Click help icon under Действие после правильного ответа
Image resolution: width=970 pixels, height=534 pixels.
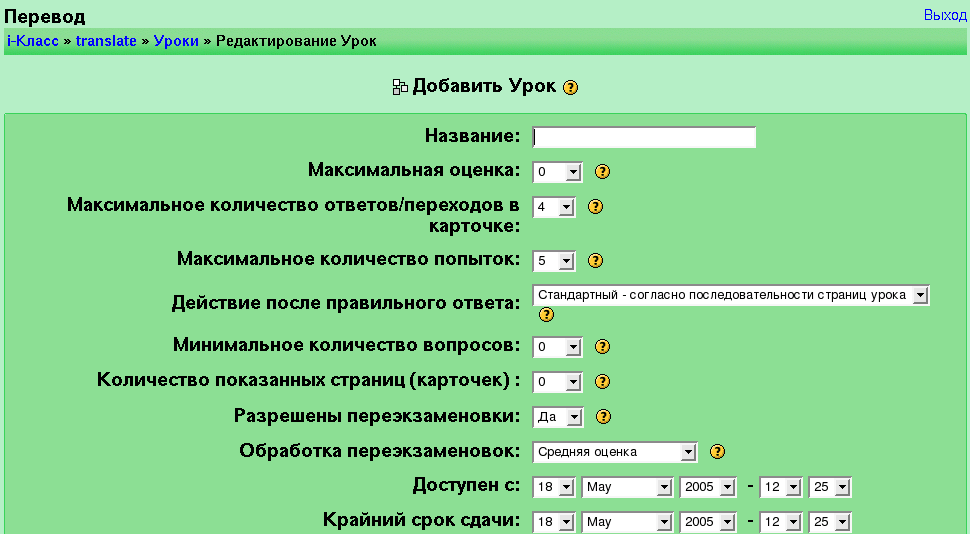pyautogui.click(x=546, y=314)
